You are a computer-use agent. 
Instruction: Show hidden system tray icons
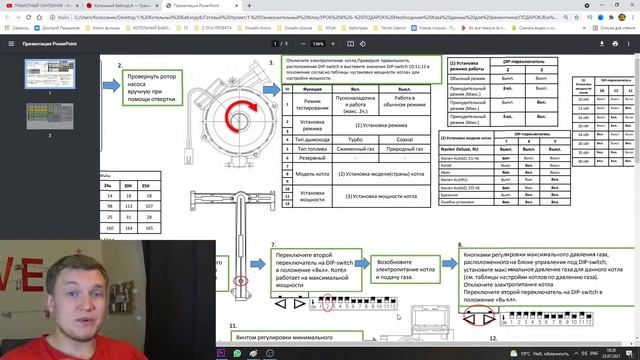pos(576,353)
